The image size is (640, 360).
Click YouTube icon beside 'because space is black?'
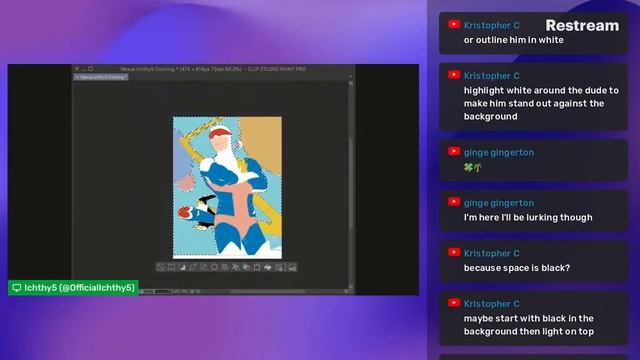454,252
